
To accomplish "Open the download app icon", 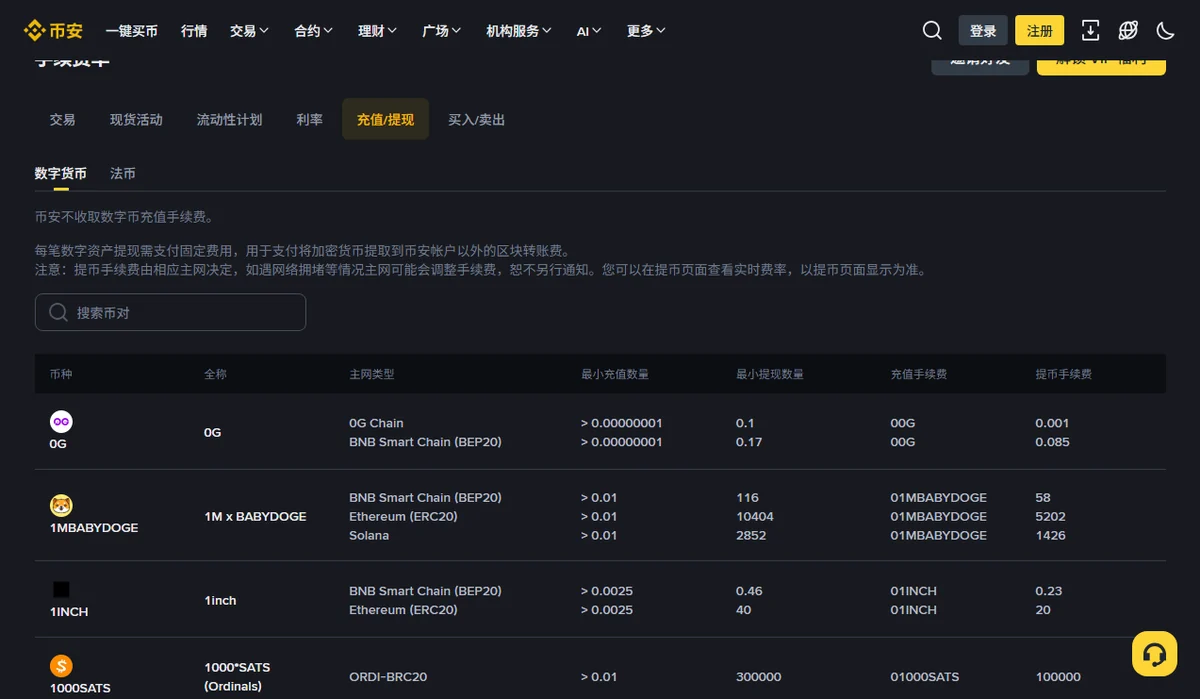I will (1090, 31).
